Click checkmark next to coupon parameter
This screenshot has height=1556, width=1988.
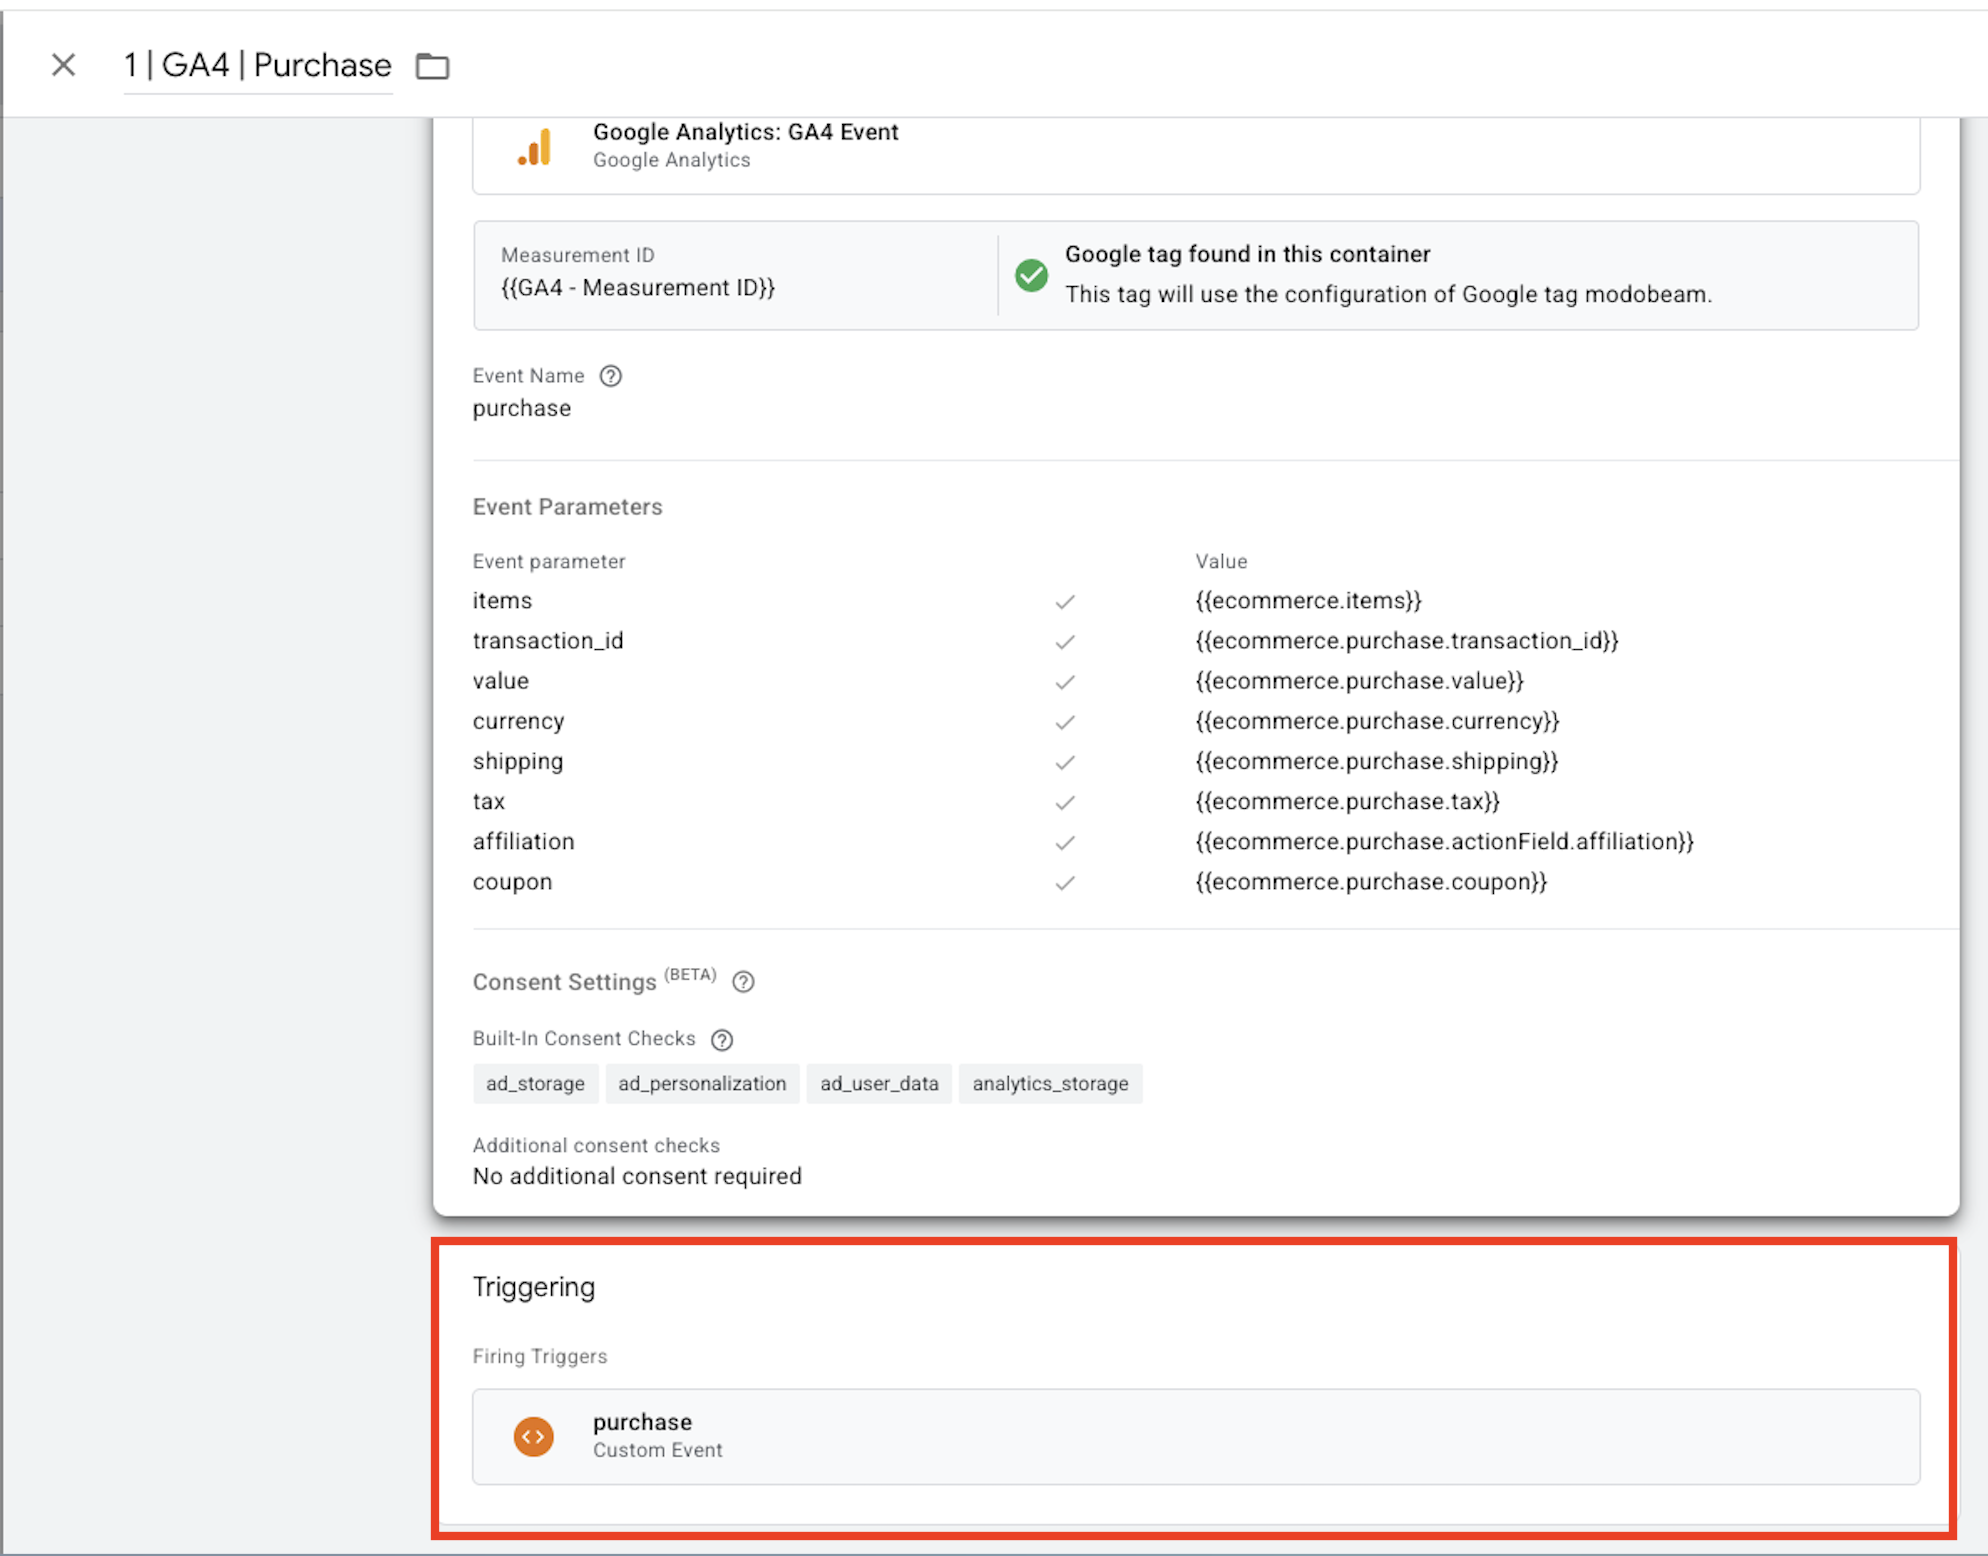[x=1065, y=883]
